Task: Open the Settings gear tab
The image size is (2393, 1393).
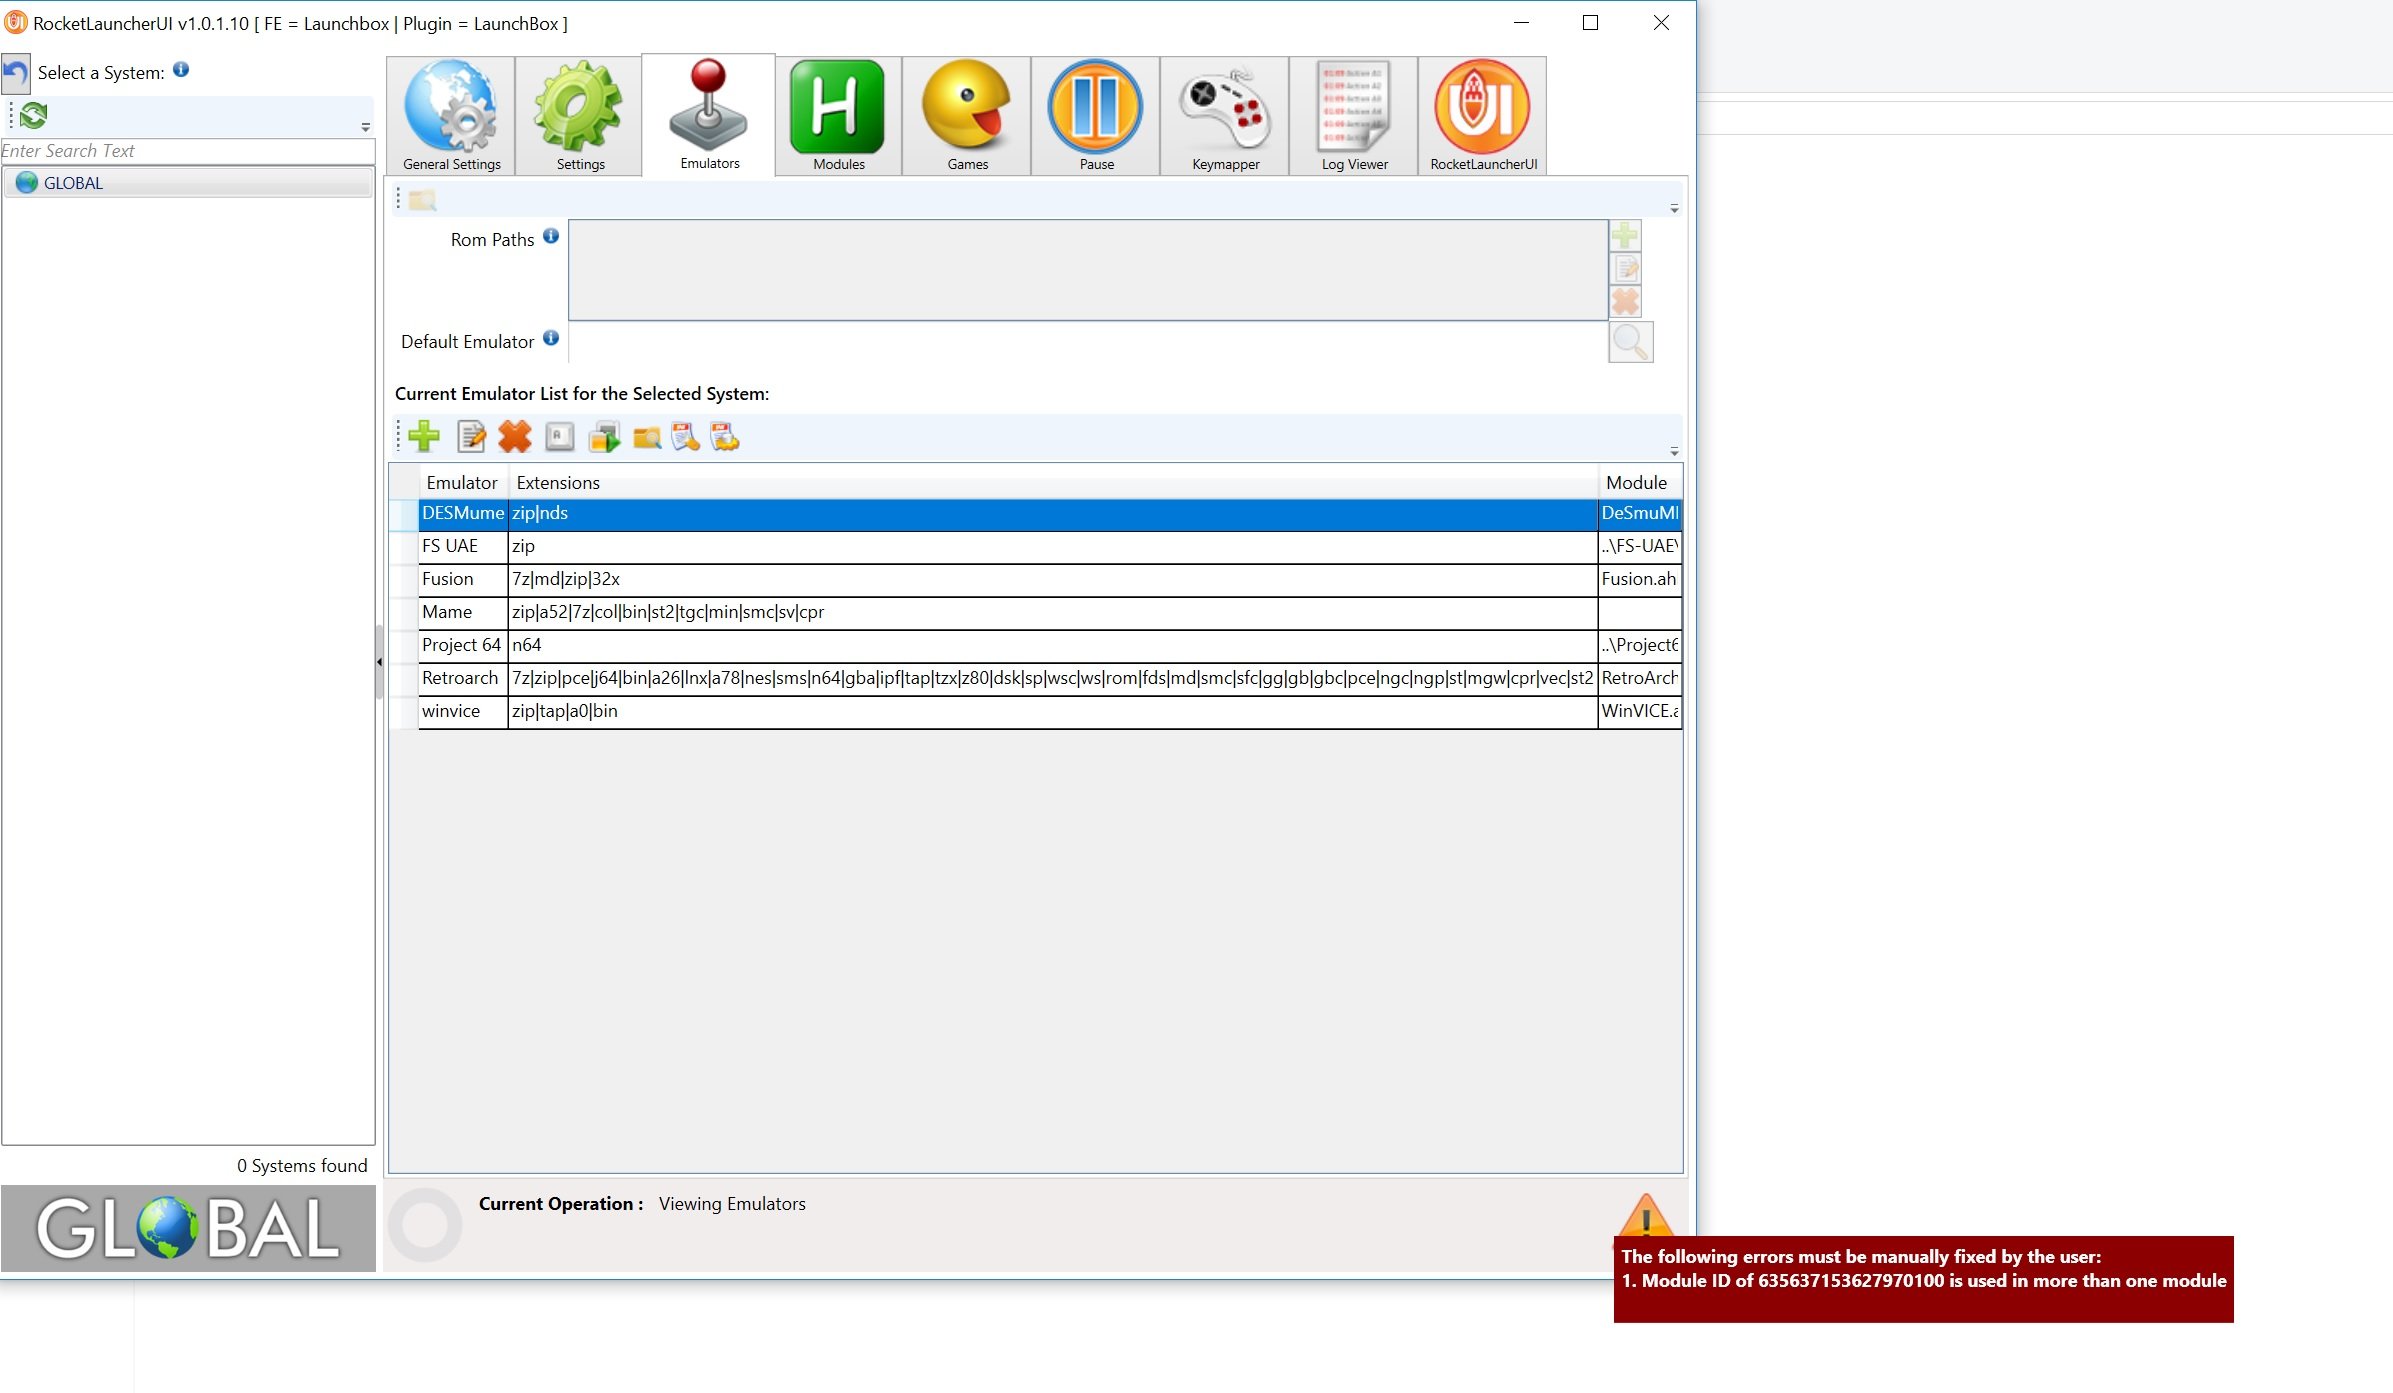Action: point(580,116)
